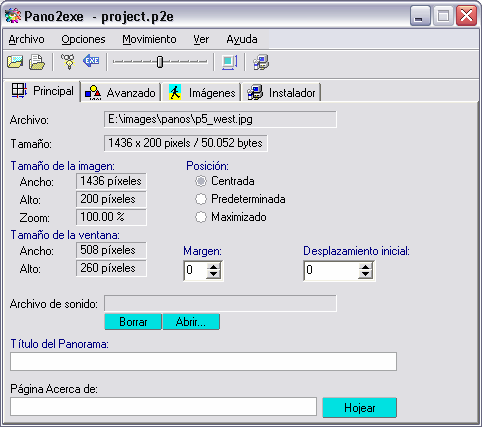Click the Hojear browse button
Image resolution: width=482 pixels, height=427 pixels.
tap(360, 407)
